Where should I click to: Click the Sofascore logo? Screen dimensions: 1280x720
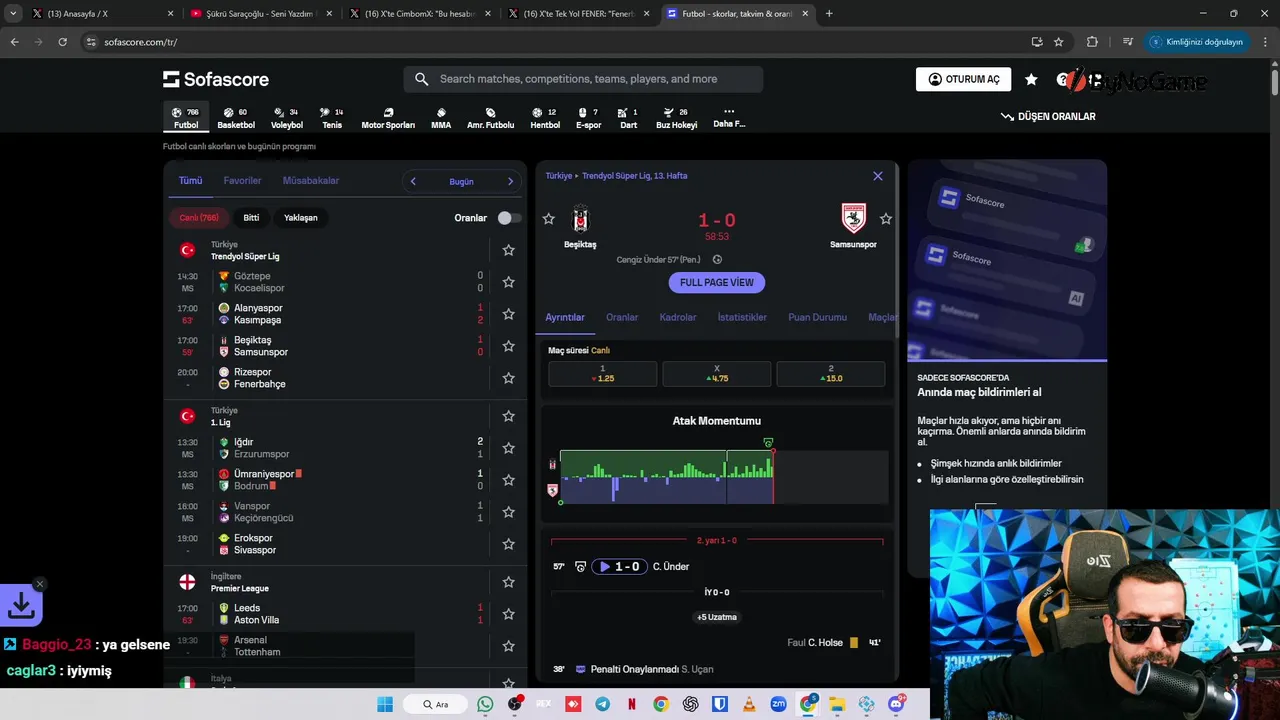(x=216, y=79)
